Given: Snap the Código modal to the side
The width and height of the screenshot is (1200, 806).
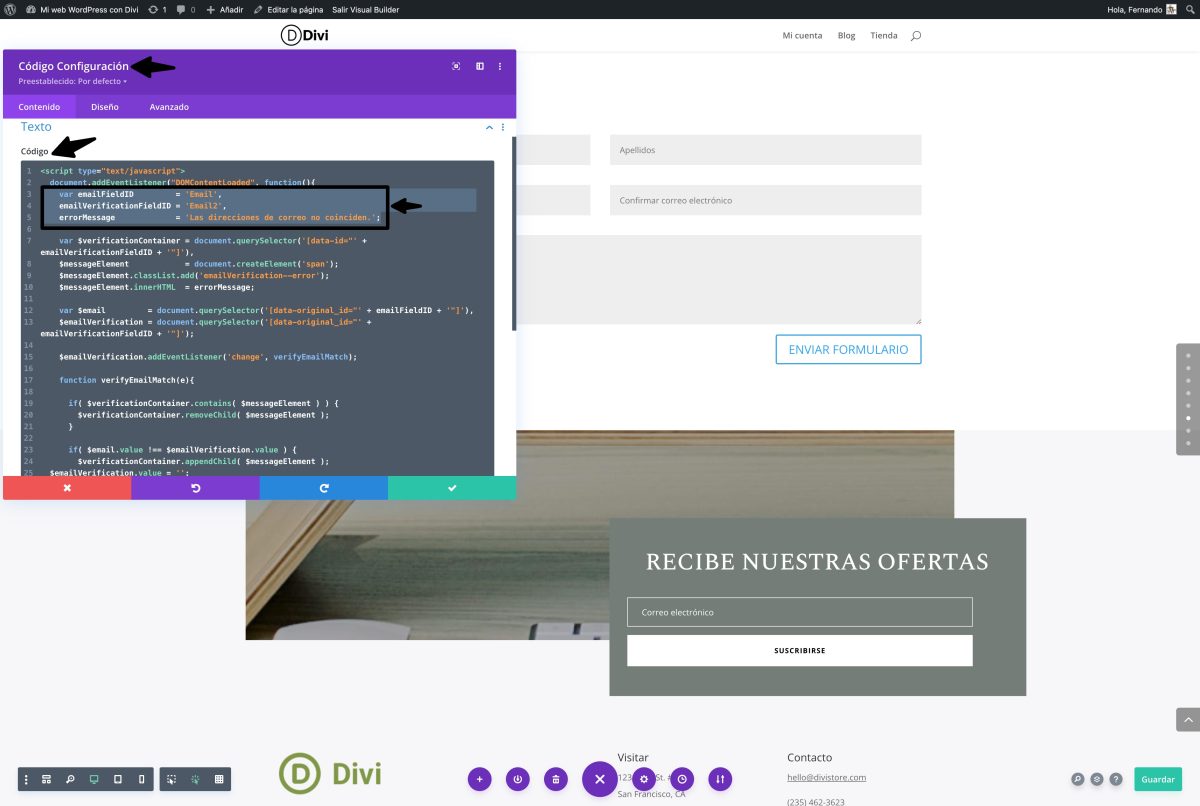Looking at the screenshot, I should pyautogui.click(x=479, y=66).
